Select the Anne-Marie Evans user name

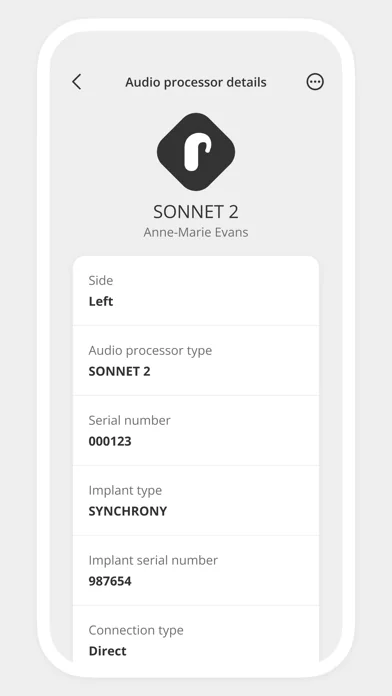coord(196,232)
